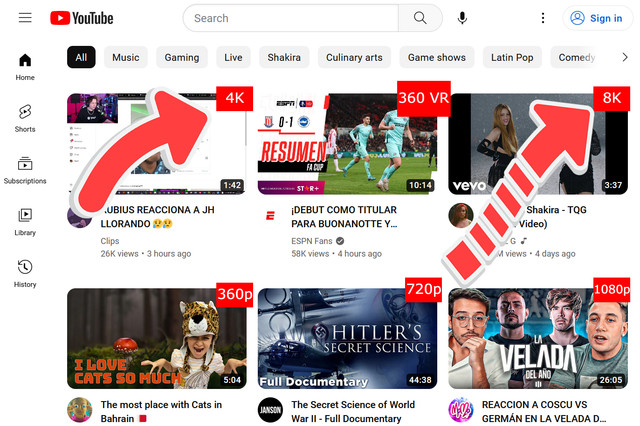
Task: Open the cat channel avatar for the Bahrain video
Action: pos(80,410)
